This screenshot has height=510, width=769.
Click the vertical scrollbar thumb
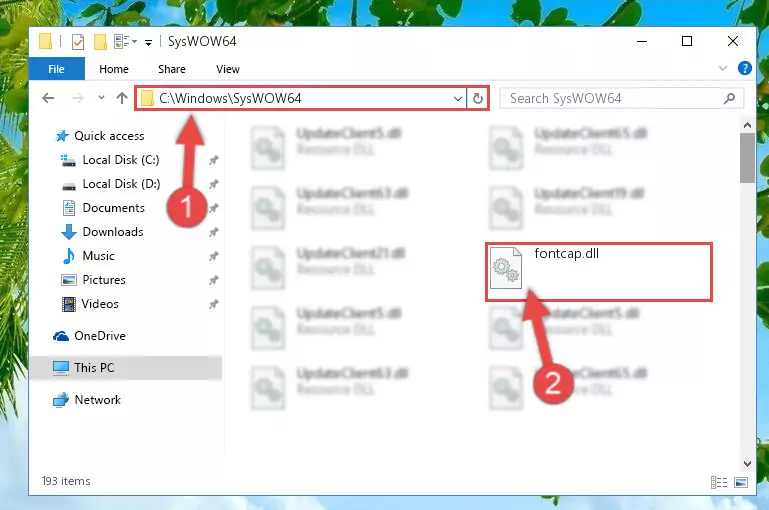tap(747, 158)
